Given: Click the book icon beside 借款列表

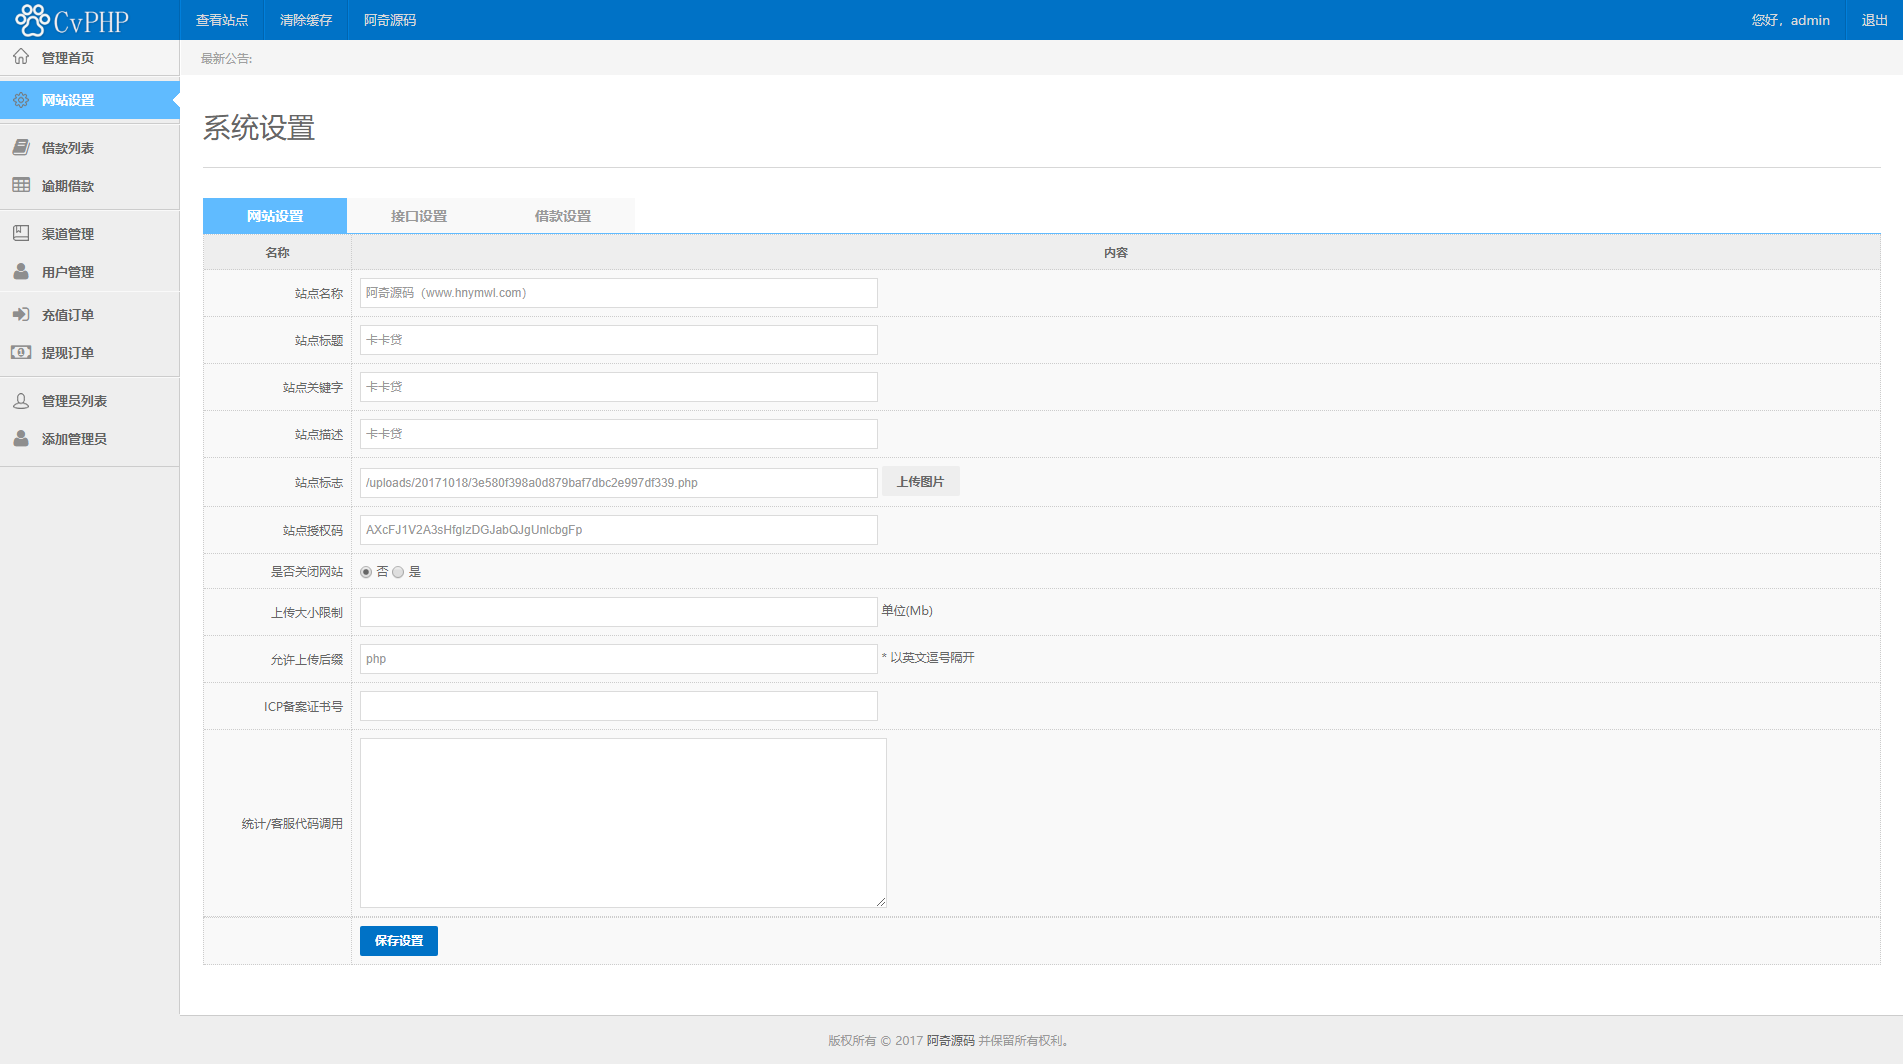Looking at the screenshot, I should pyautogui.click(x=21, y=147).
